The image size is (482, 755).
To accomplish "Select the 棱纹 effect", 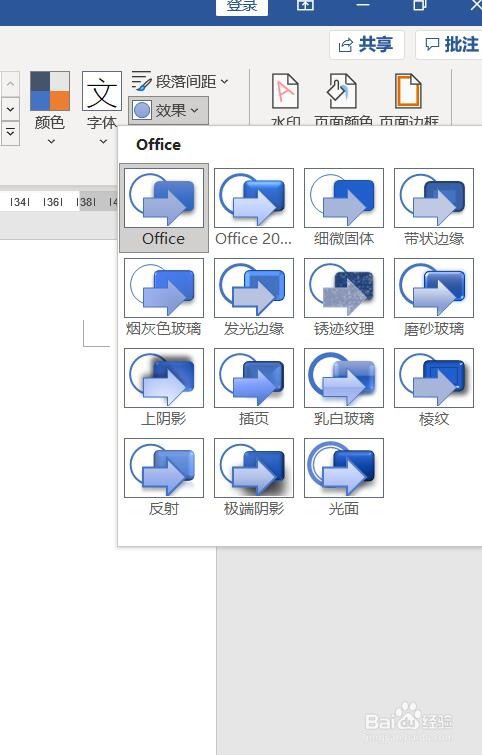I will click(434, 388).
